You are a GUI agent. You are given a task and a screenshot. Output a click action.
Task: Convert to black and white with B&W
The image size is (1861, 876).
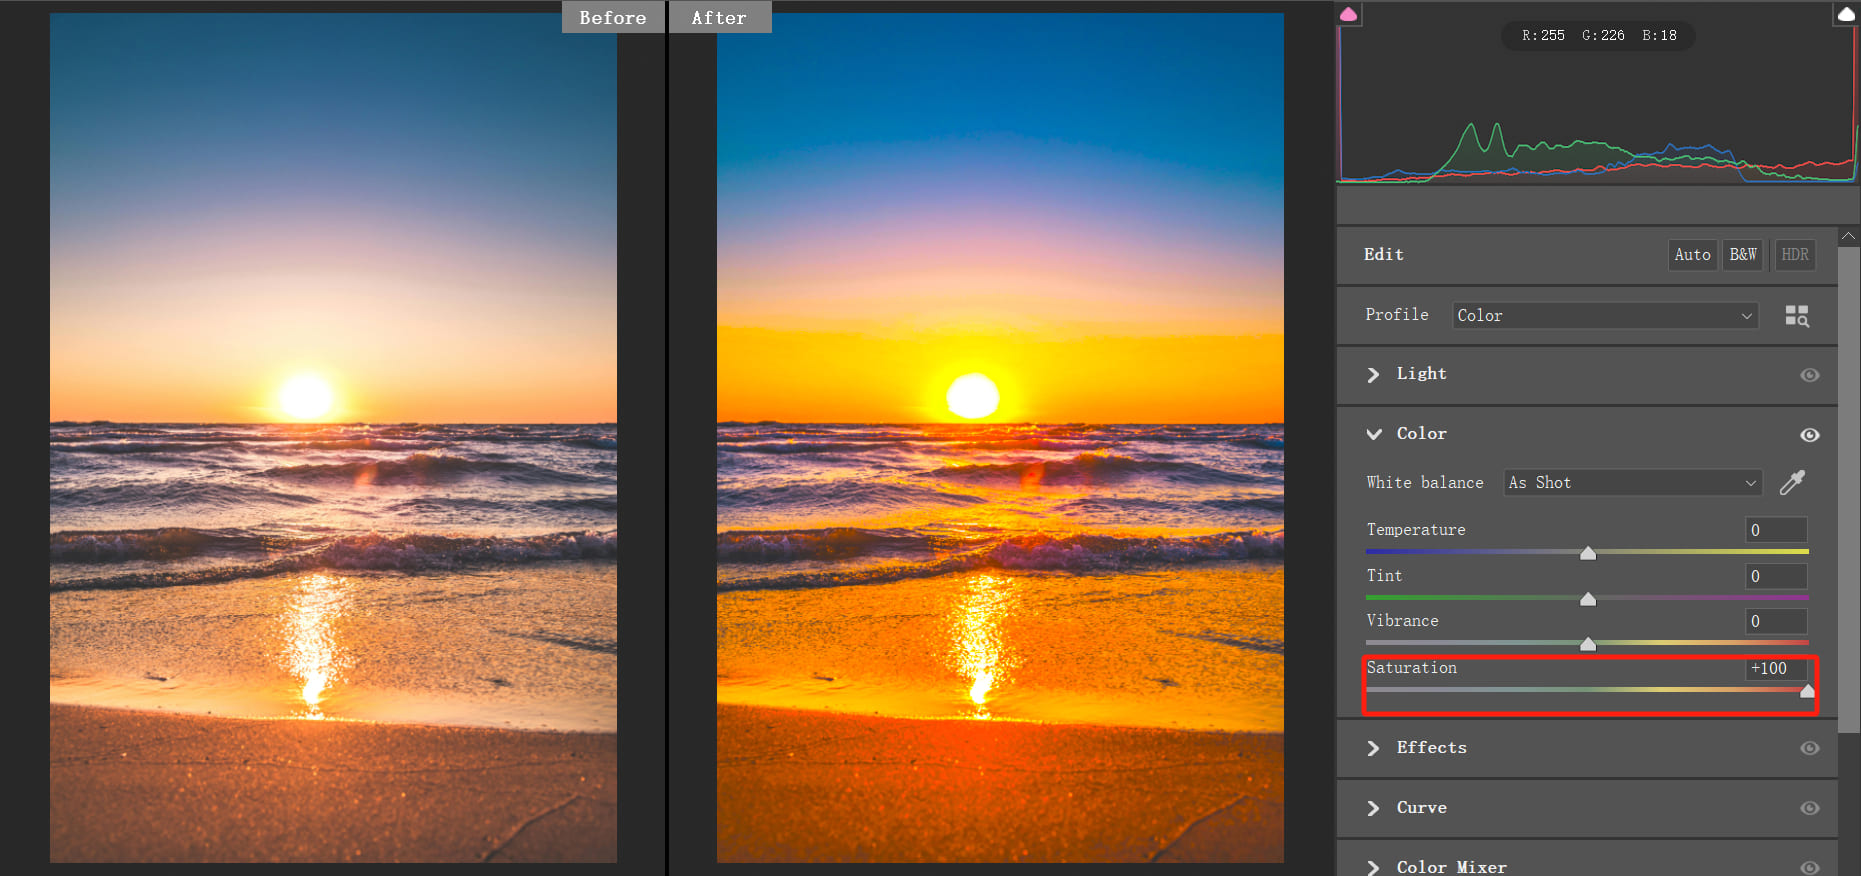(x=1742, y=255)
